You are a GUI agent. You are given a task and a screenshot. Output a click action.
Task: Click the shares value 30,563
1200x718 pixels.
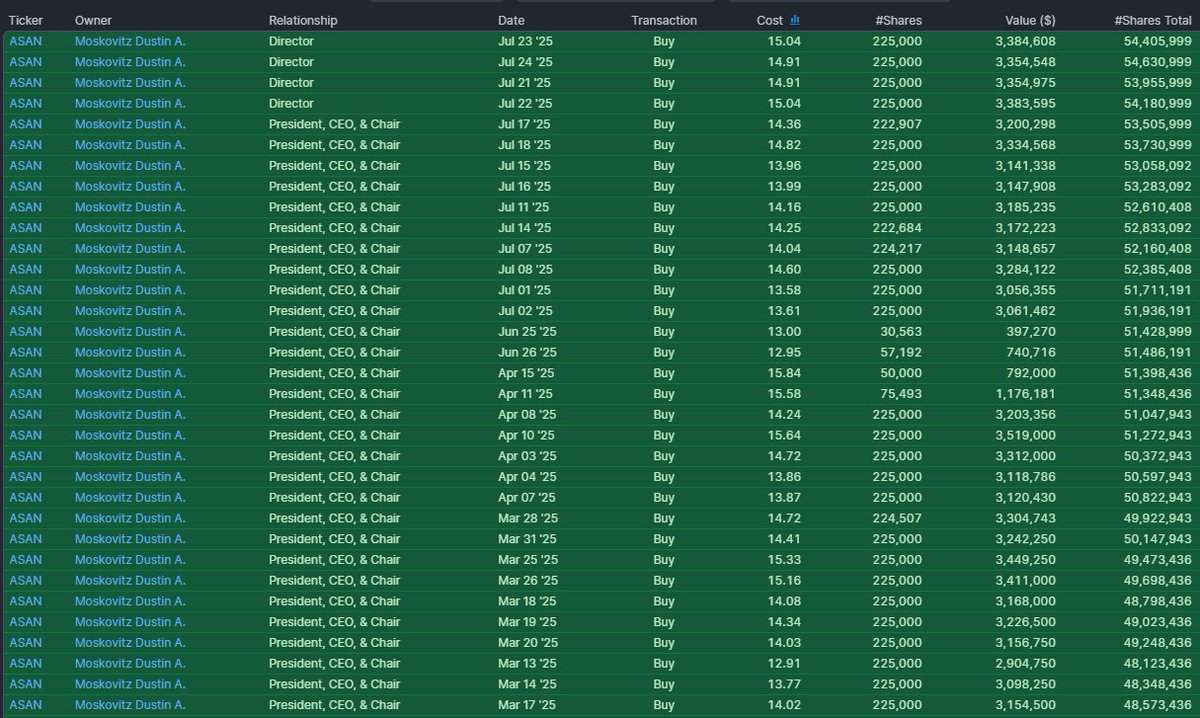[x=901, y=332]
